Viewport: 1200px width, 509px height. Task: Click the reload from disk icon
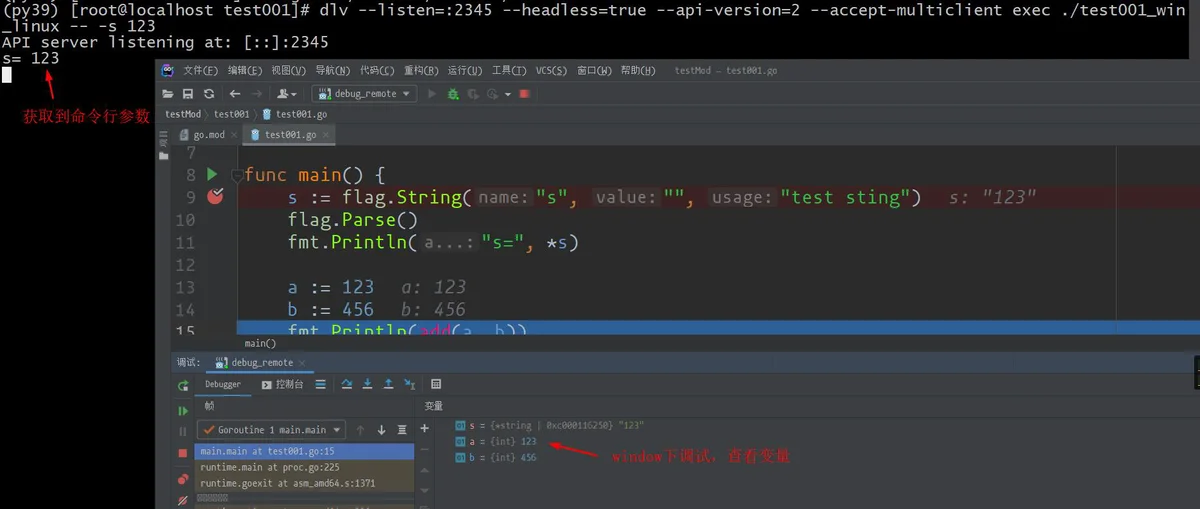pyautogui.click(x=208, y=94)
